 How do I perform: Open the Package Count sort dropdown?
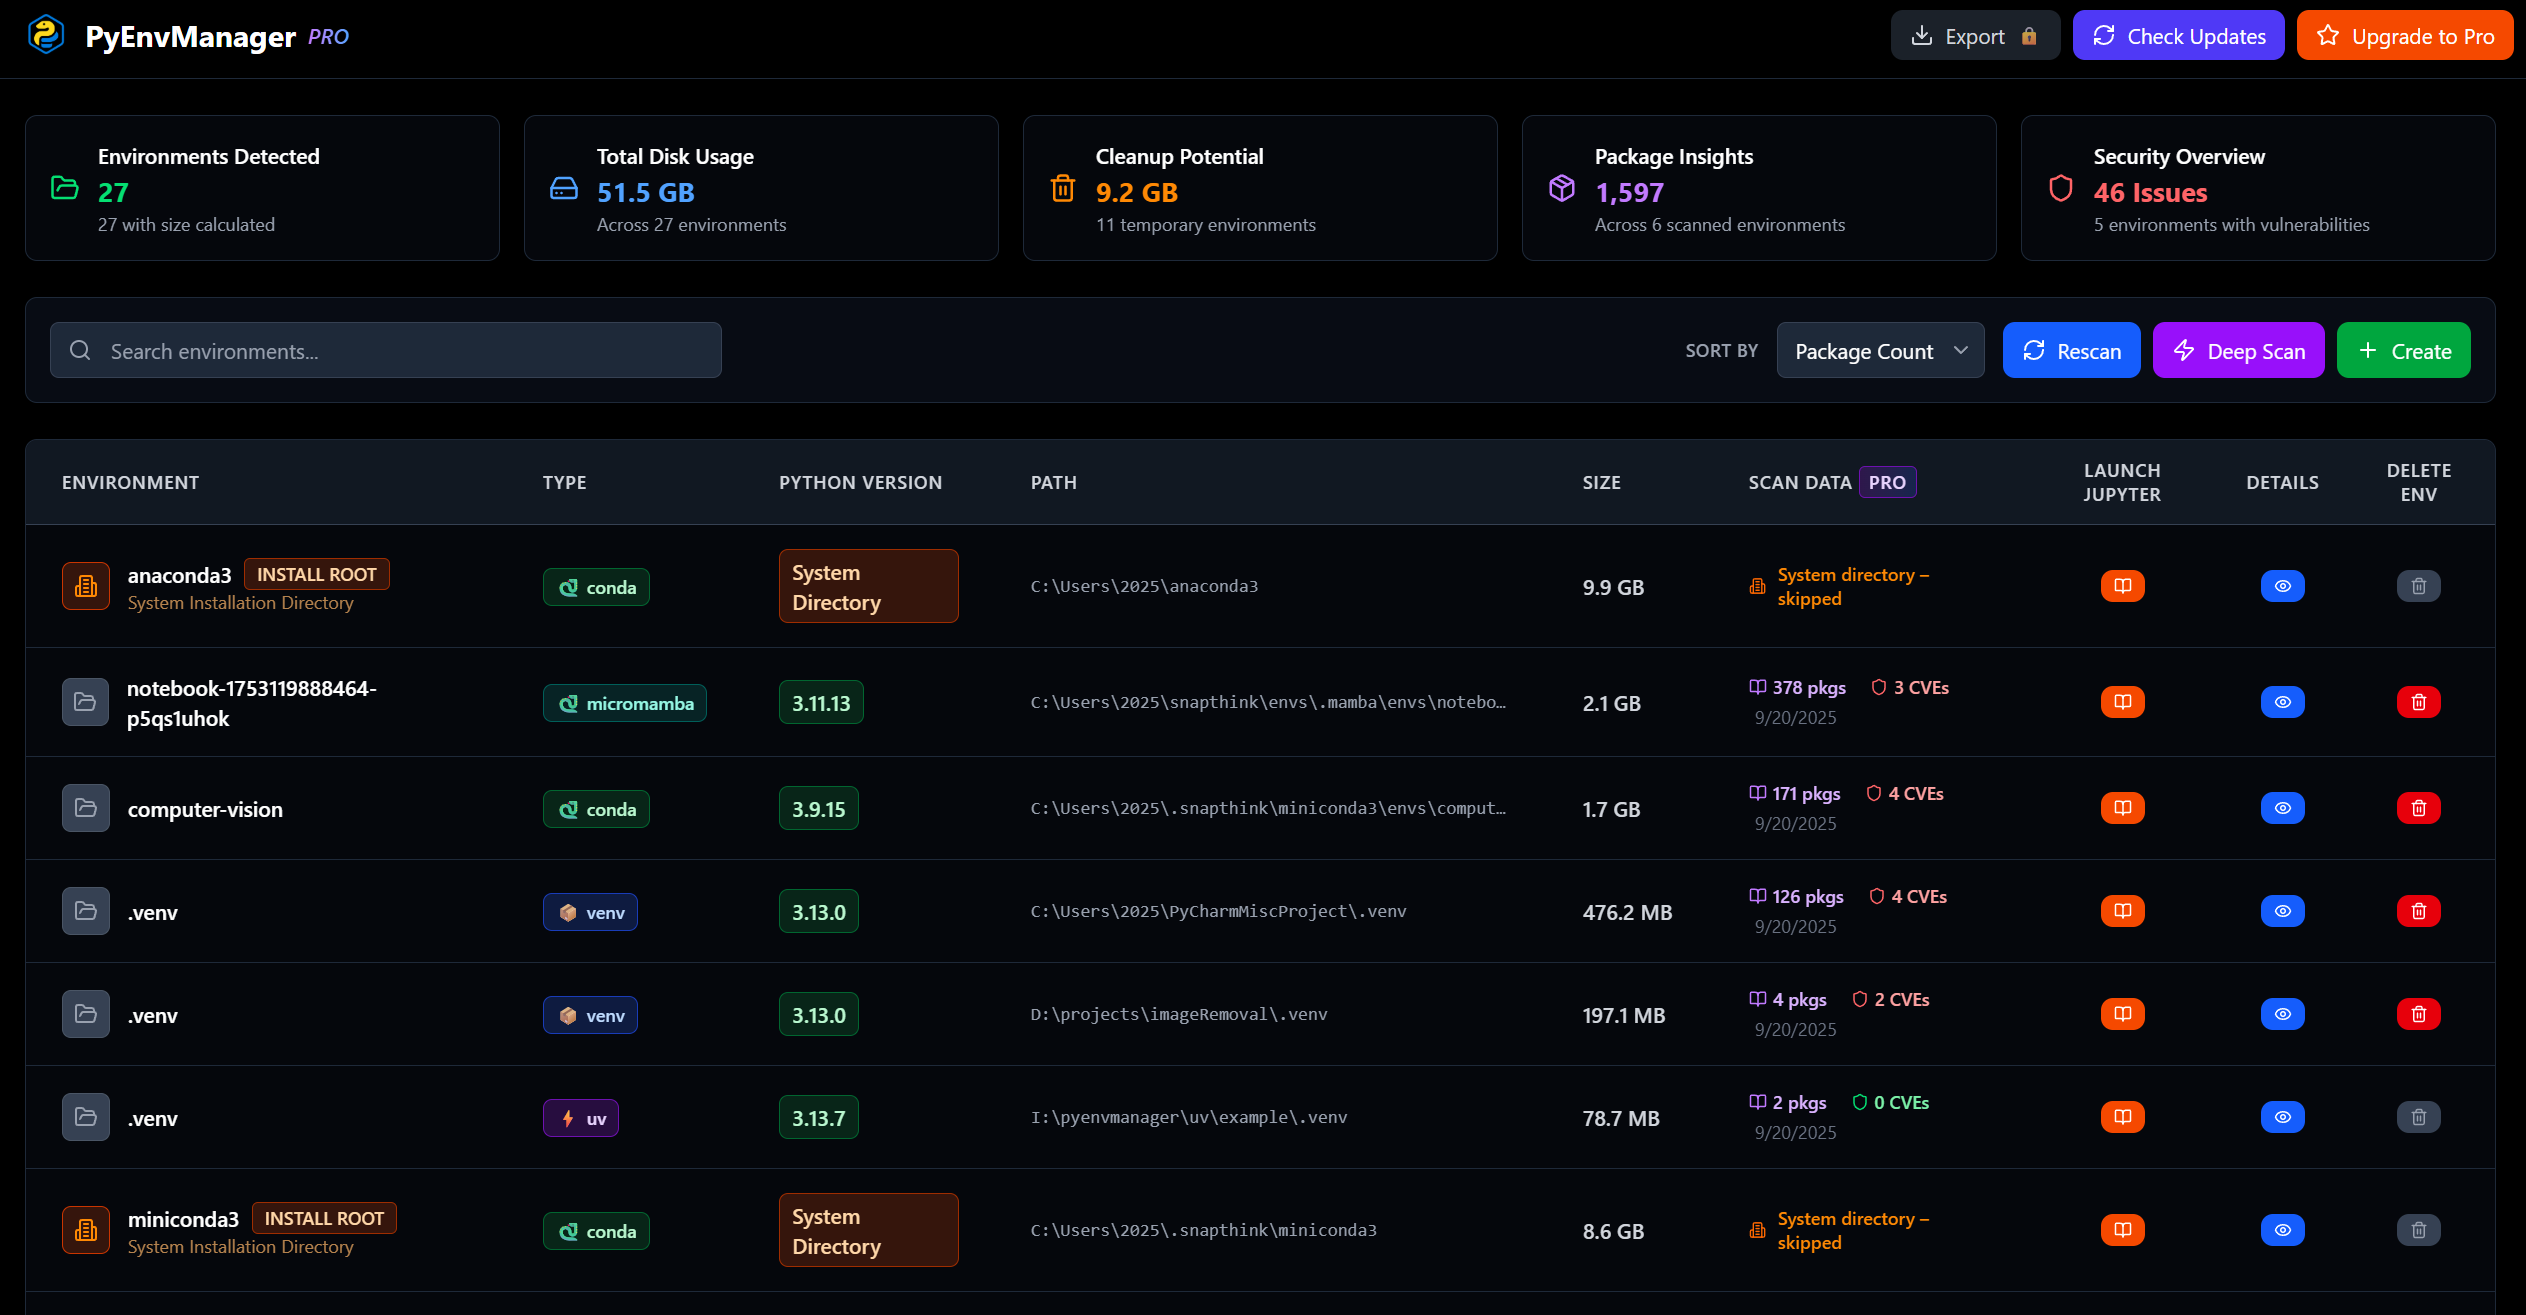click(x=1879, y=351)
